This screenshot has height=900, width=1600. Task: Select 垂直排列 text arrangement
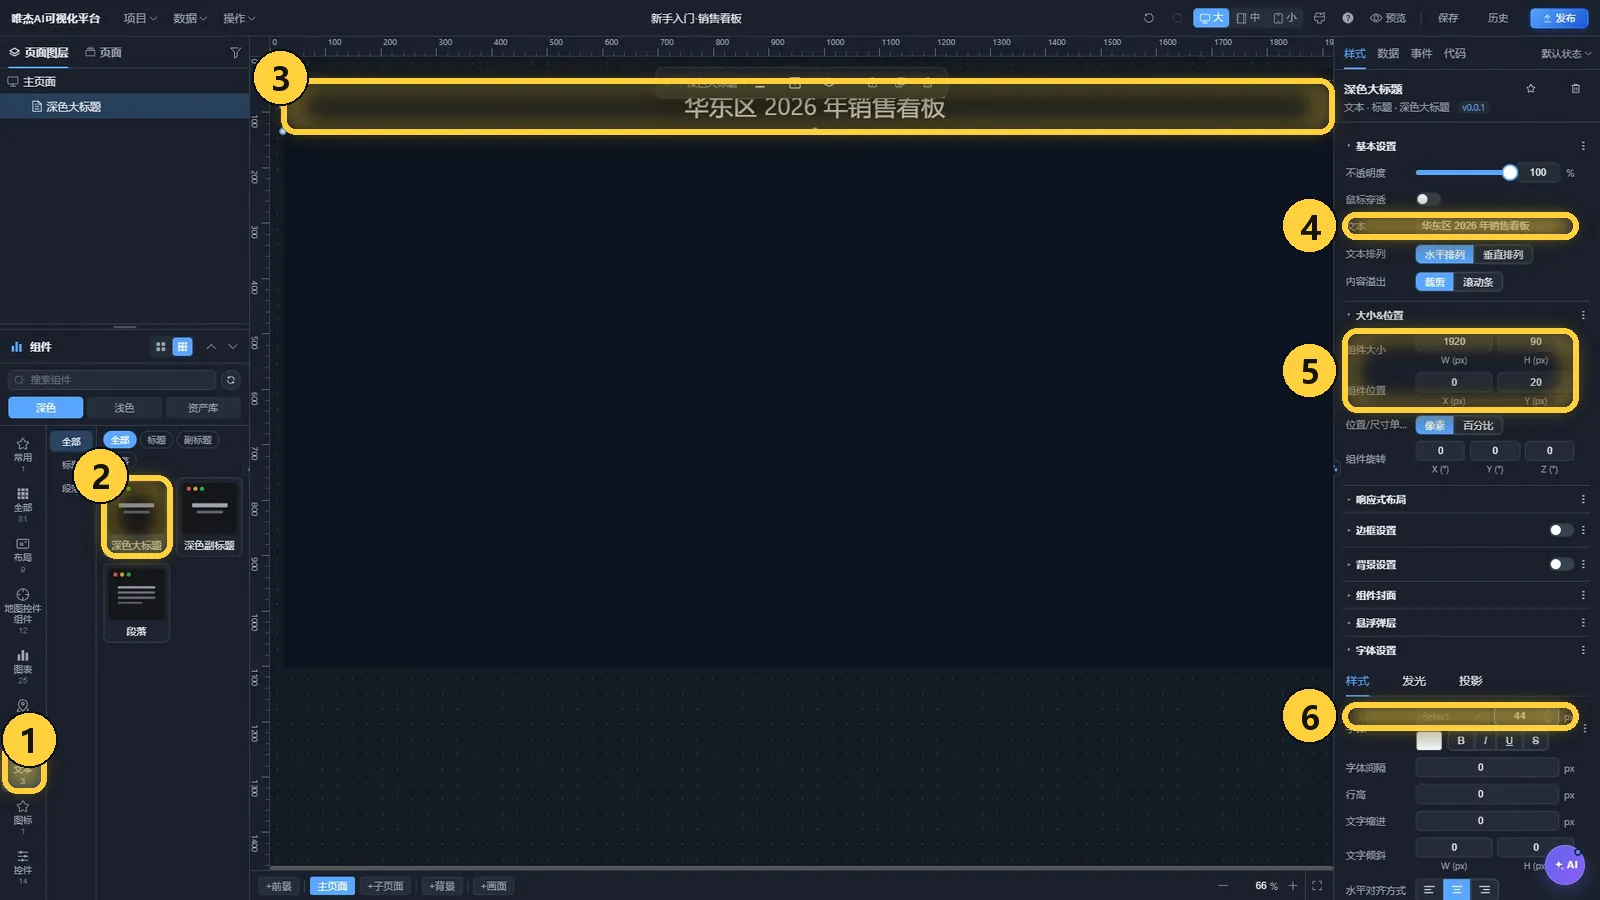pos(1503,255)
